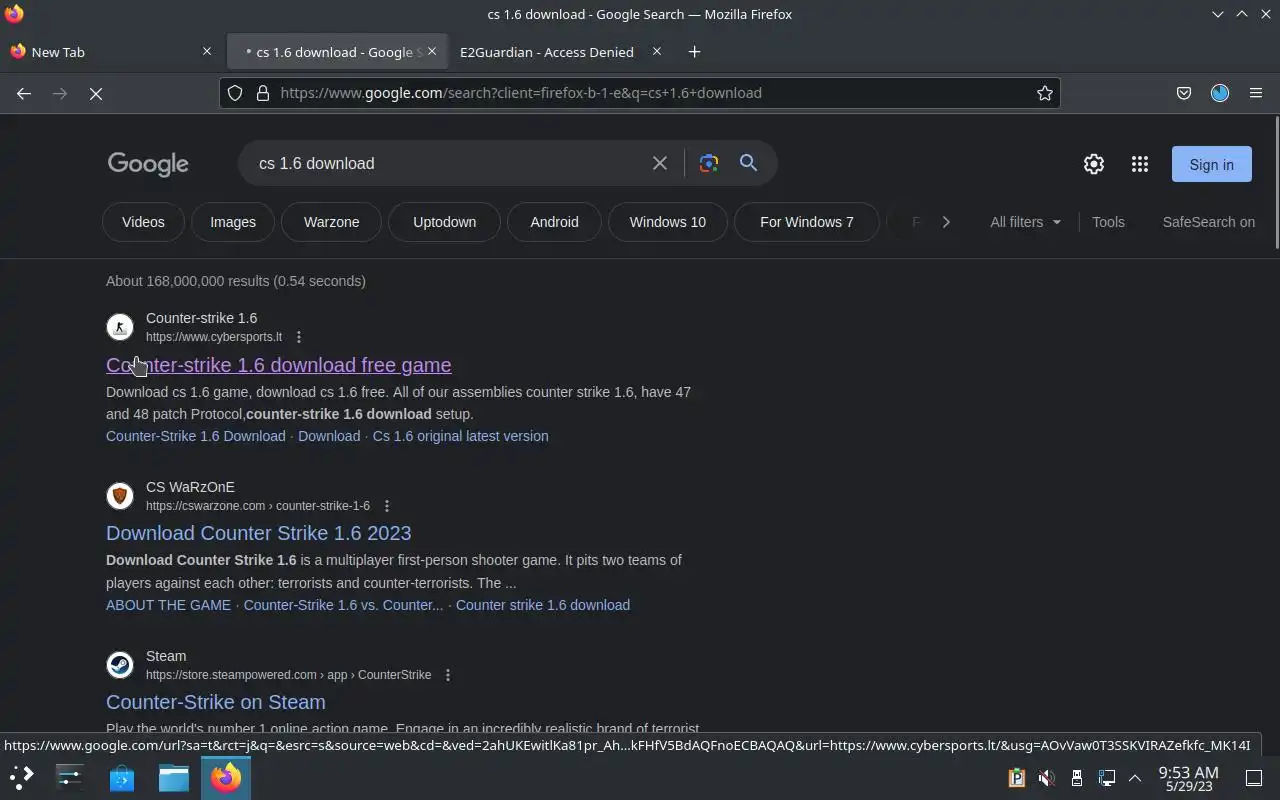The height and width of the screenshot is (800, 1280).
Task: Close the New Tab tab
Action: [207, 51]
